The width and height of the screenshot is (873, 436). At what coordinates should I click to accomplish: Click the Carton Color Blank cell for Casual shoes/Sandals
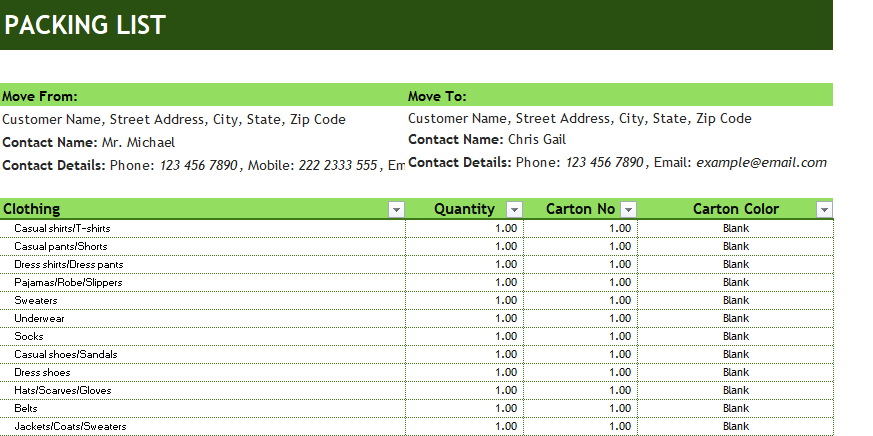coord(735,354)
